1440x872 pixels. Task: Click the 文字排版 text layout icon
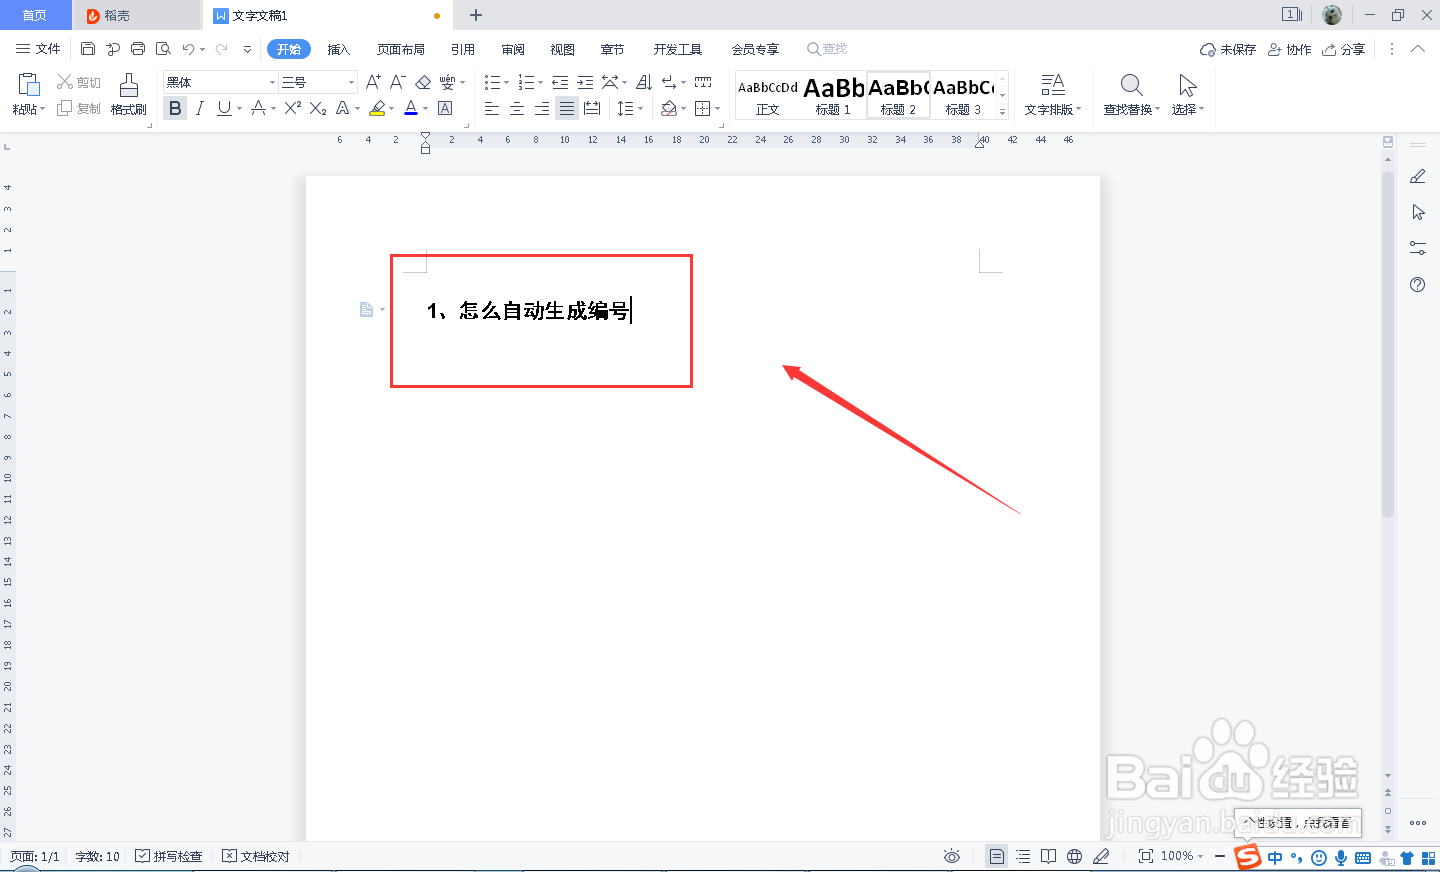pyautogui.click(x=1052, y=95)
